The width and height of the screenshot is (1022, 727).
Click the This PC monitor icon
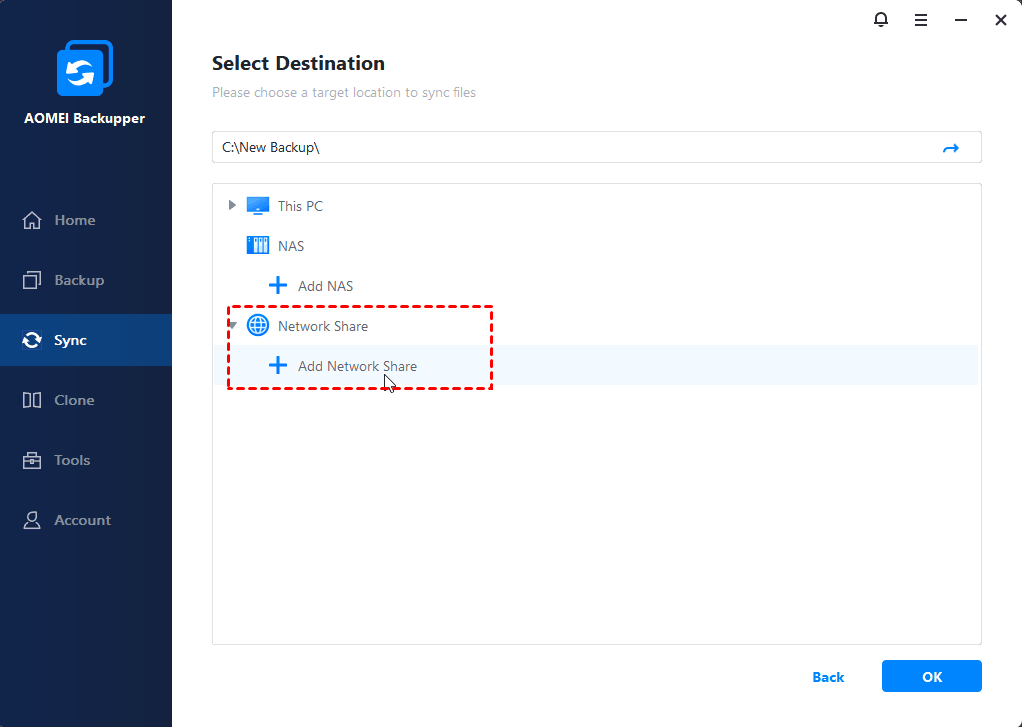point(258,206)
